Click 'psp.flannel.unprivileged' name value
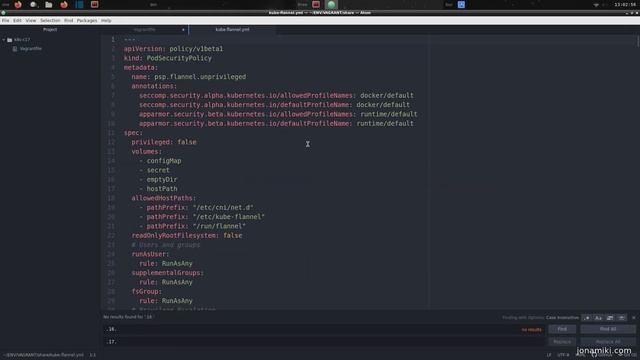Viewport: 640px width, 360px height. (200, 77)
